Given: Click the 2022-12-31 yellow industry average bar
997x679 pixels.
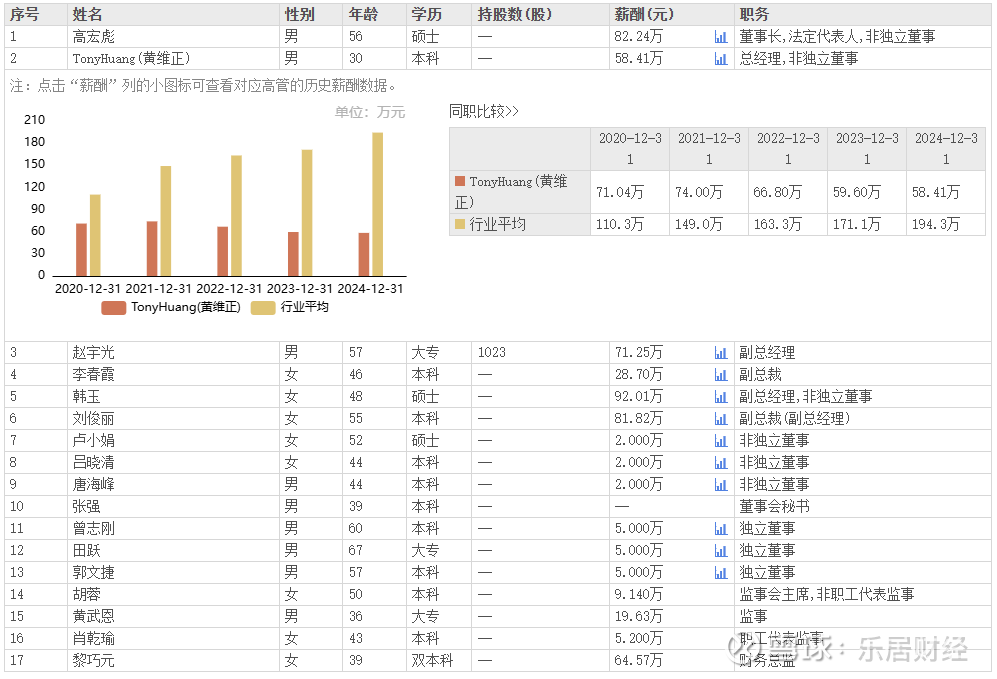Looking at the screenshot, I should [237, 216].
